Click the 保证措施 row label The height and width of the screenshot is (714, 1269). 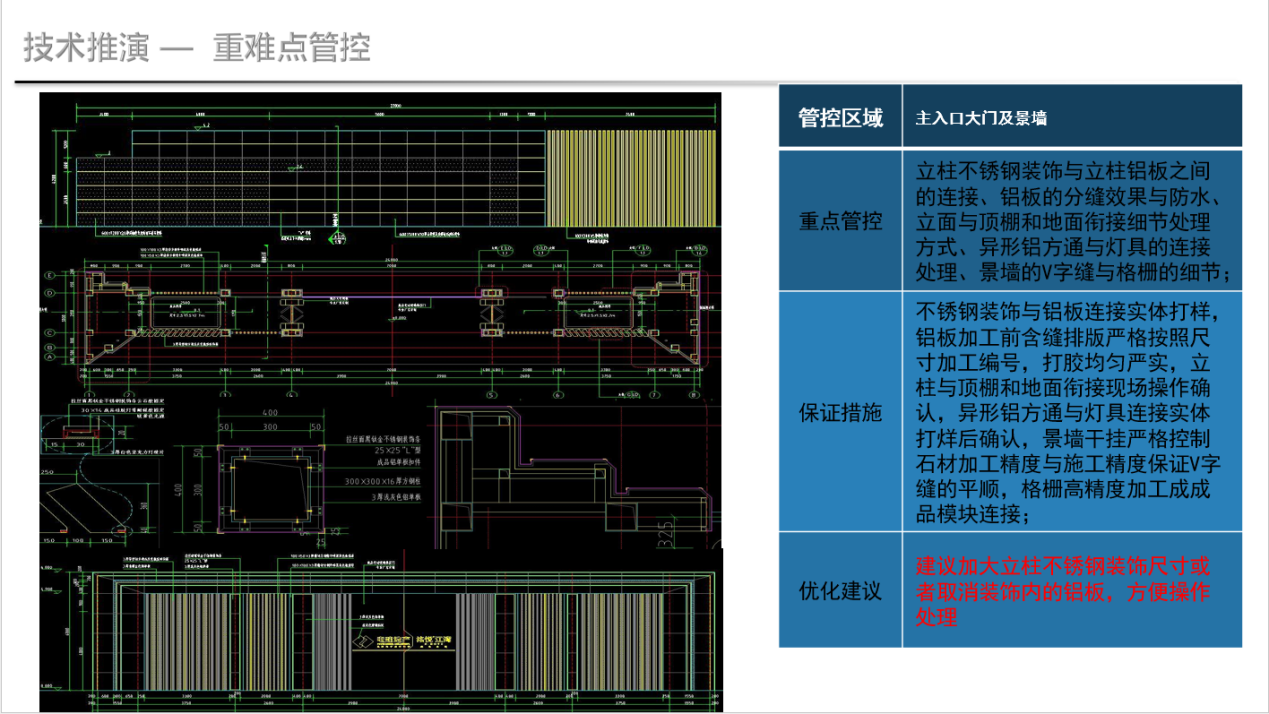[839, 411]
